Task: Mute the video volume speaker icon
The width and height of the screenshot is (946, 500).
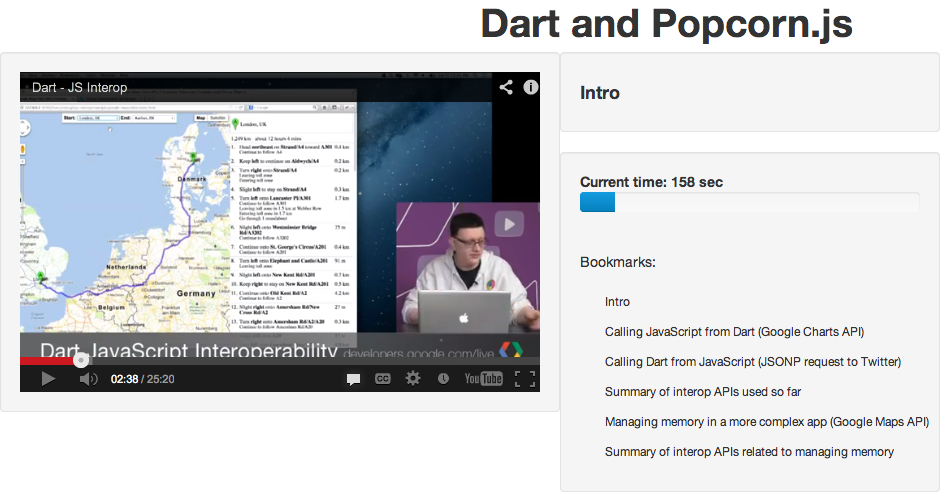Action: point(88,379)
